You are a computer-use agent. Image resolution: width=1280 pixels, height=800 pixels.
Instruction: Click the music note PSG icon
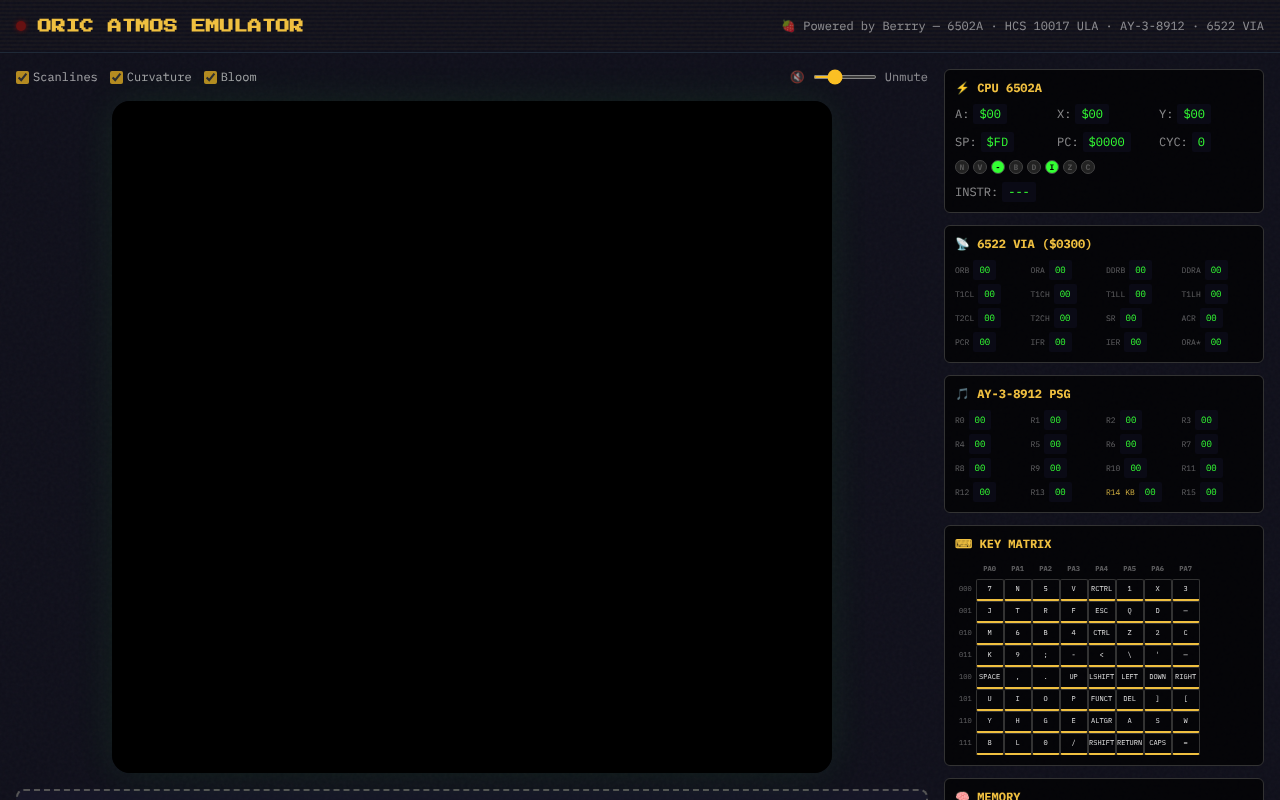tap(962, 394)
